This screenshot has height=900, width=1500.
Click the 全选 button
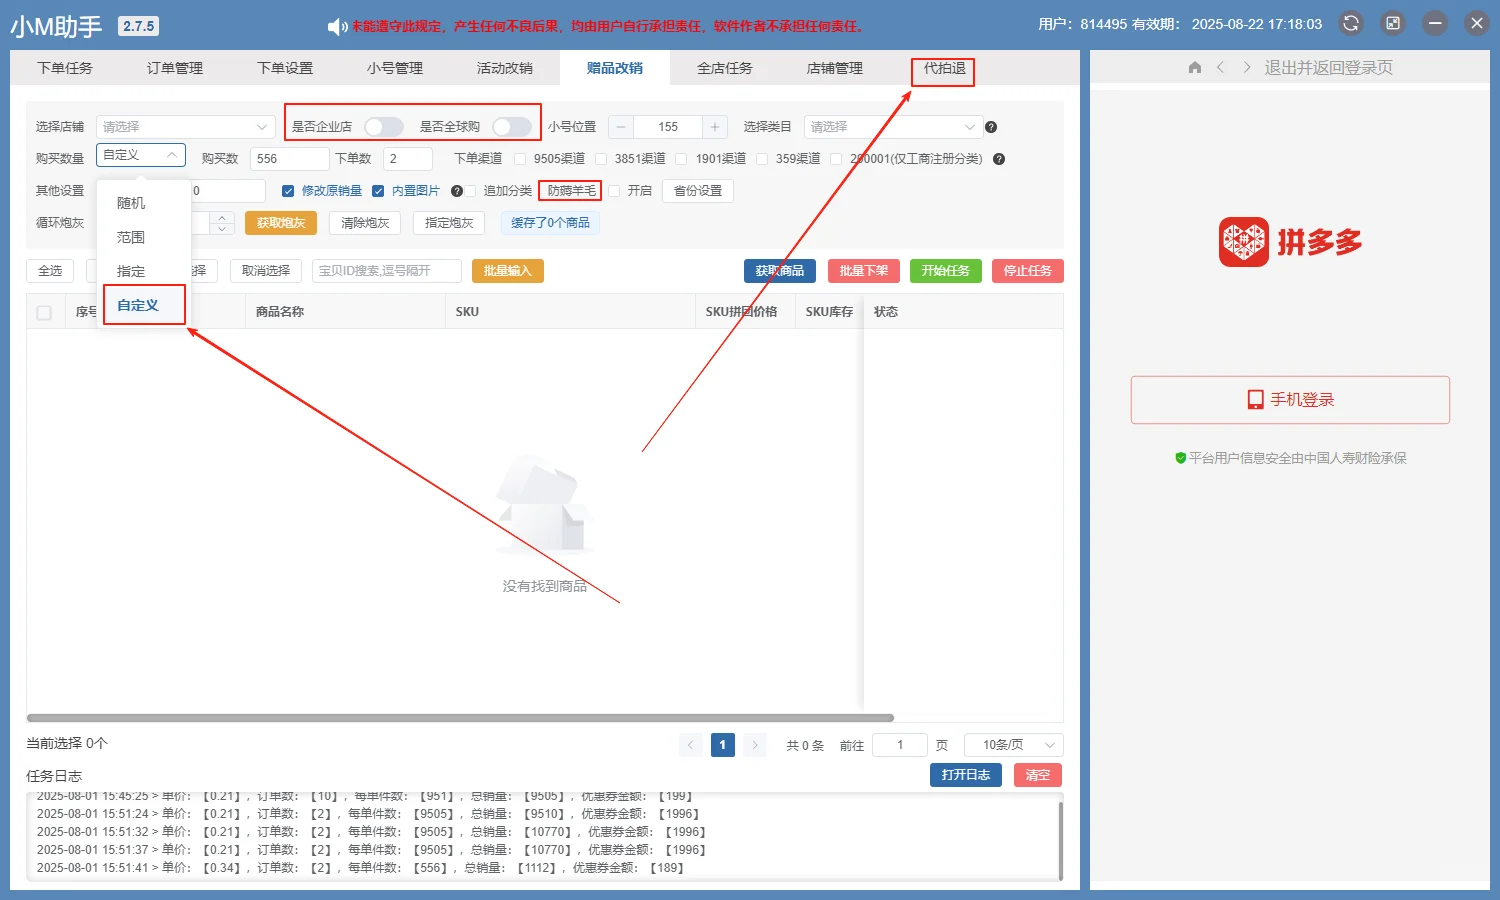[x=50, y=271]
